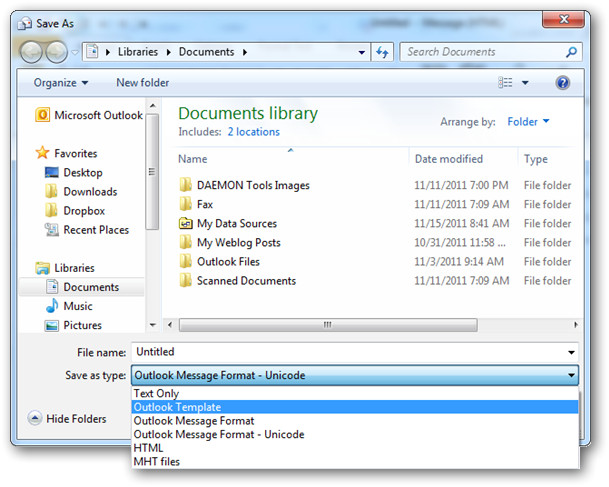Screen dimensions: 609x487
Task: Open the change view options dropdown
Action: (525, 83)
